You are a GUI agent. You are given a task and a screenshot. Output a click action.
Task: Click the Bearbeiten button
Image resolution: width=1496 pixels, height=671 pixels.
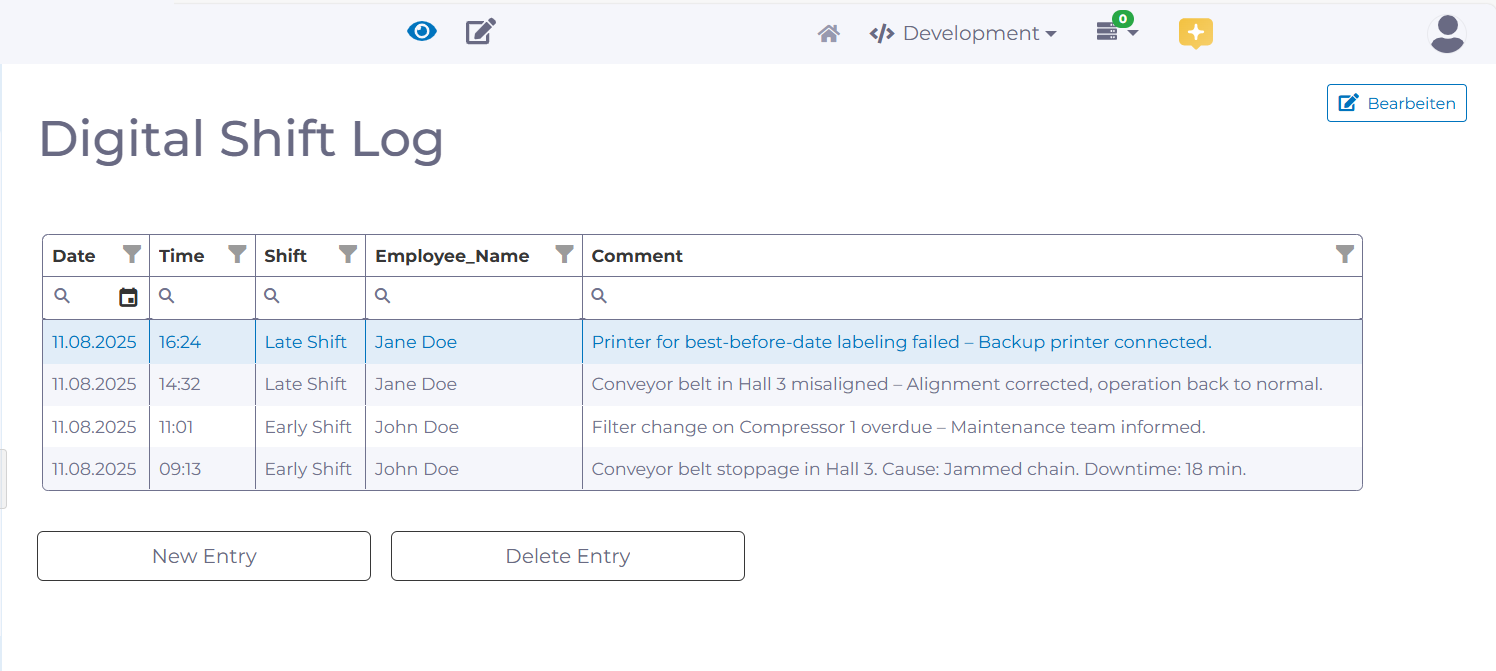(1396, 103)
